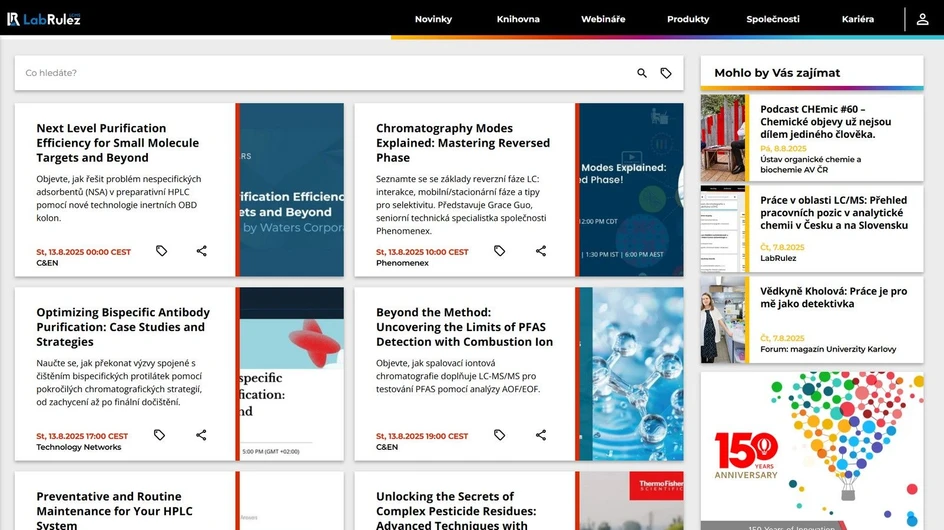Open the Novinky menu item

tap(433, 19)
